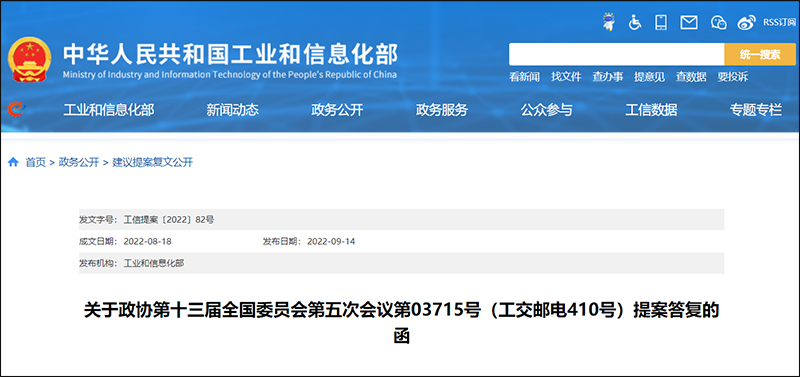Open the 新闻动态 navigation menu

tap(233, 110)
